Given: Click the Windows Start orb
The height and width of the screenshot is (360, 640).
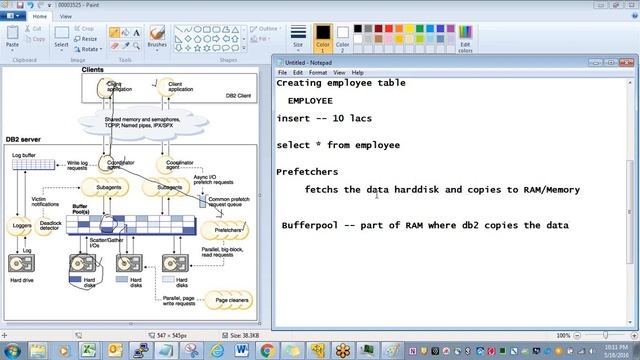Looking at the screenshot, I should [x=12, y=351].
